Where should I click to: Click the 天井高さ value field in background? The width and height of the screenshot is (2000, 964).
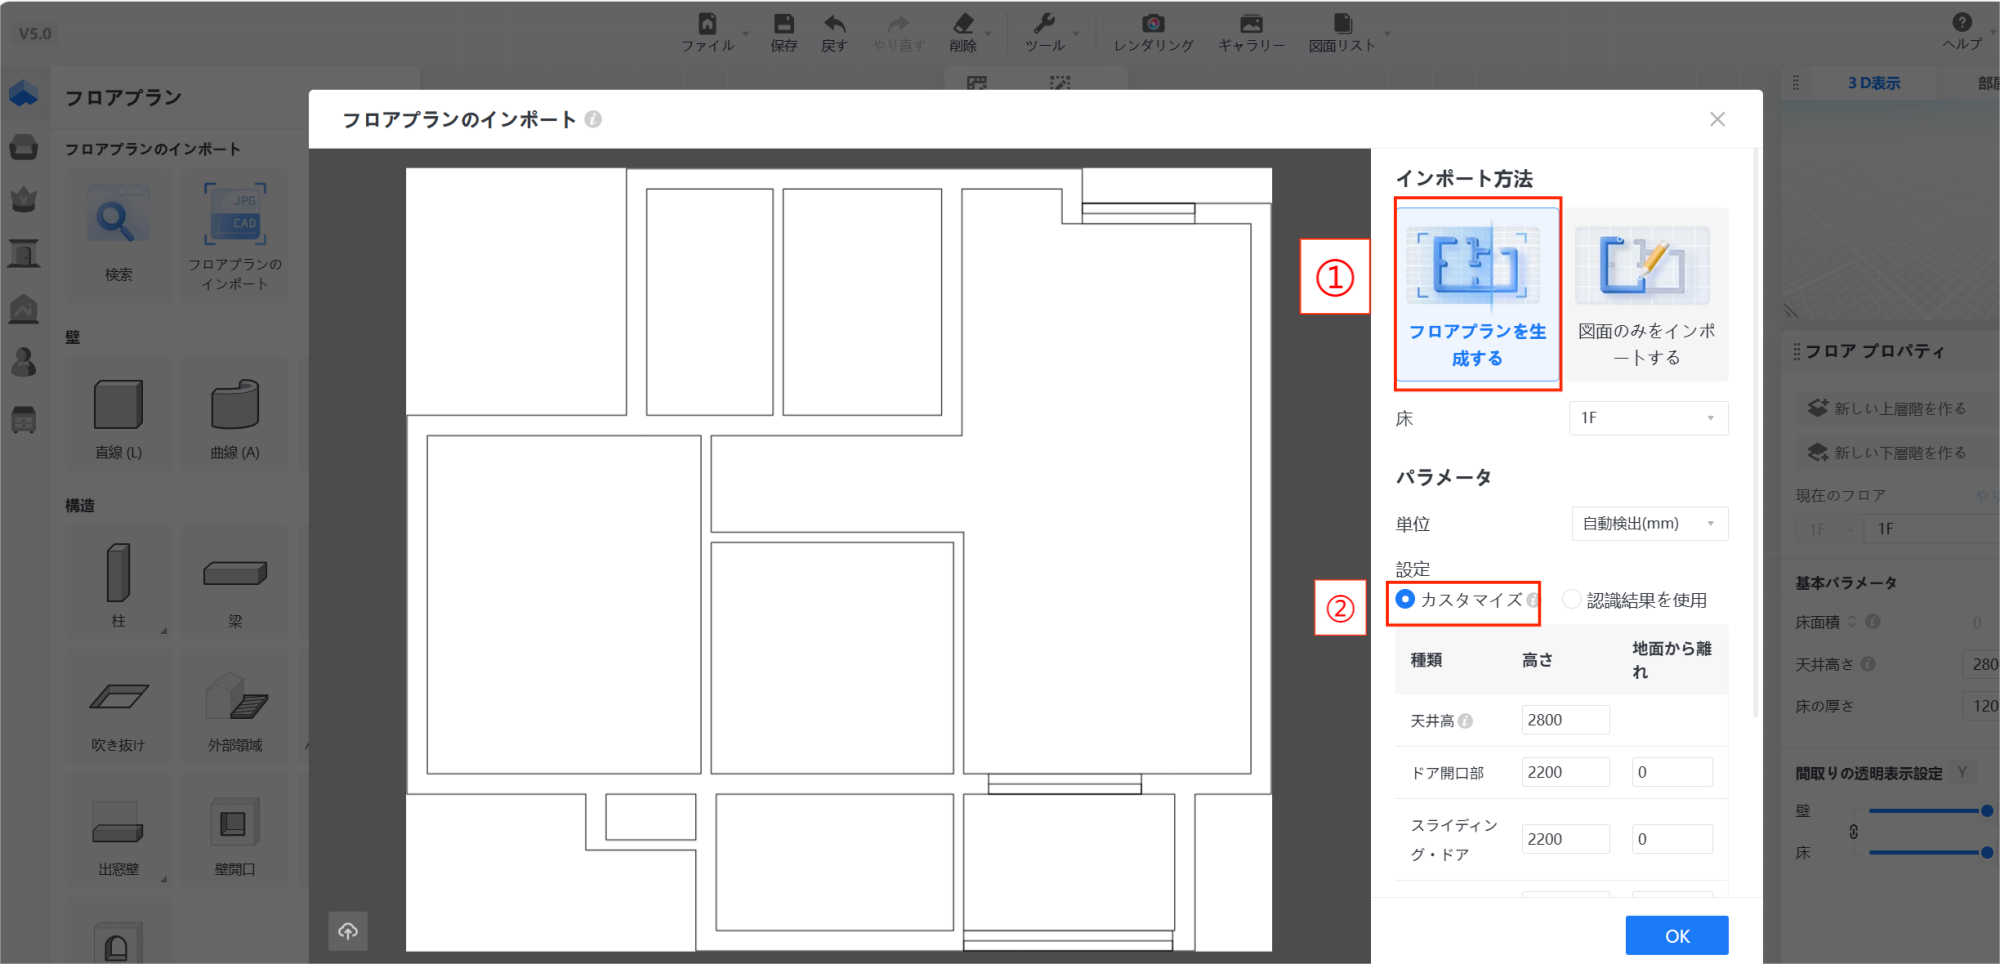tap(1982, 664)
